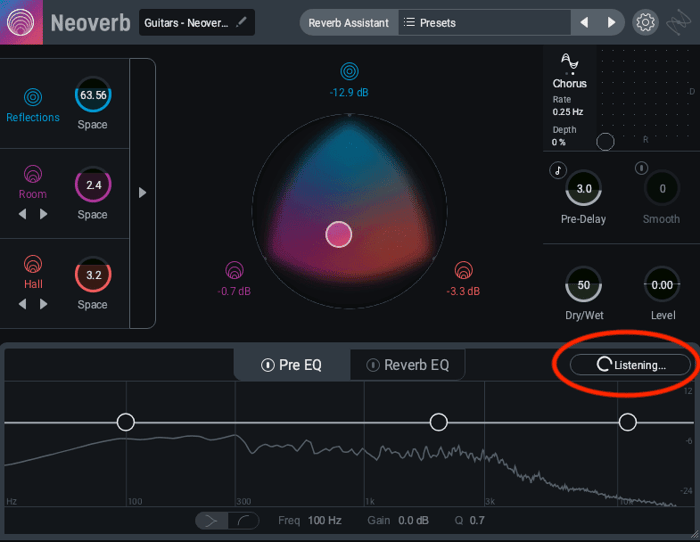Click the resize grip at bottom-right corner
The image size is (700, 542).
tap(694, 535)
